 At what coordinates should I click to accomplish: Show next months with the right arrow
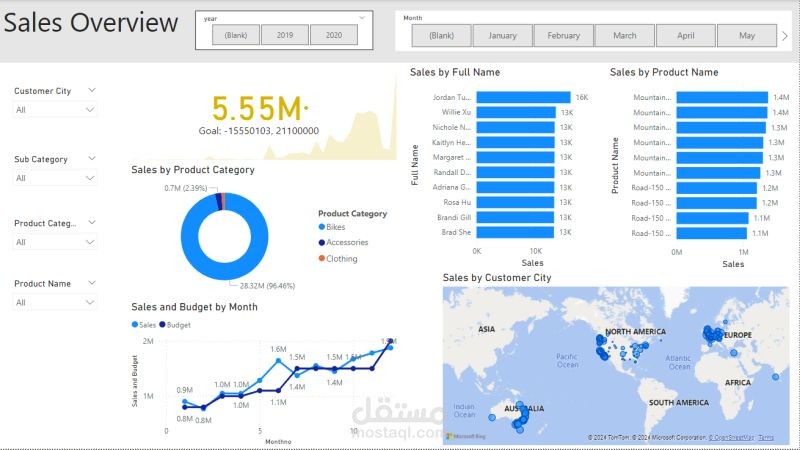[785, 36]
